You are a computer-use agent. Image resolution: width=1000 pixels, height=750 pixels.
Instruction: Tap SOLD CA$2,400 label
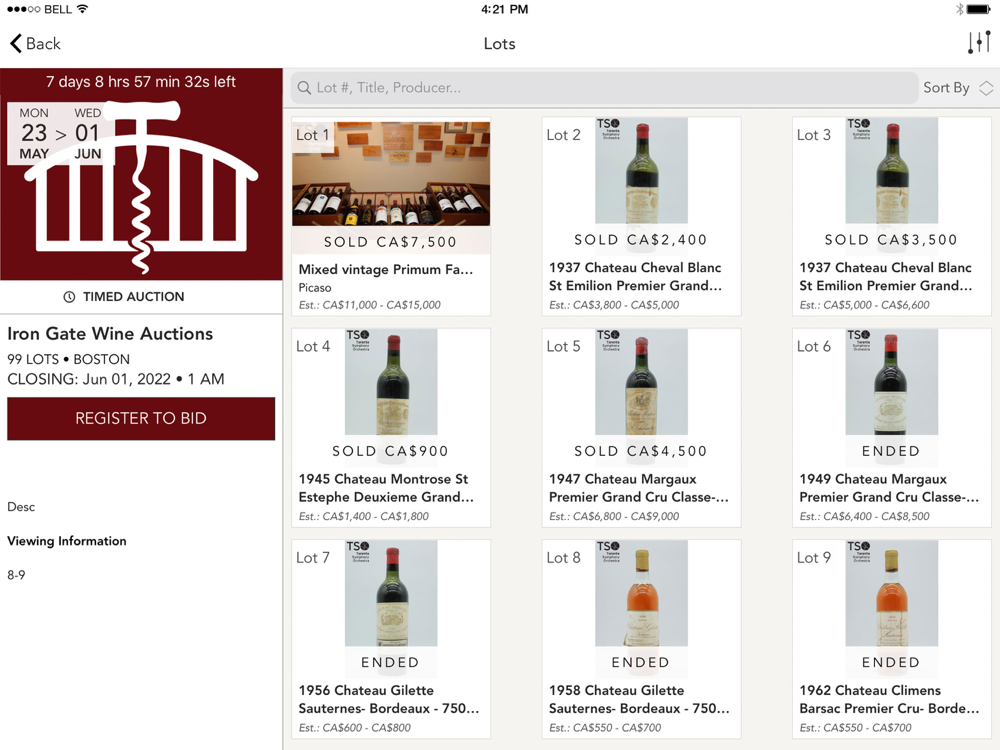(x=641, y=240)
